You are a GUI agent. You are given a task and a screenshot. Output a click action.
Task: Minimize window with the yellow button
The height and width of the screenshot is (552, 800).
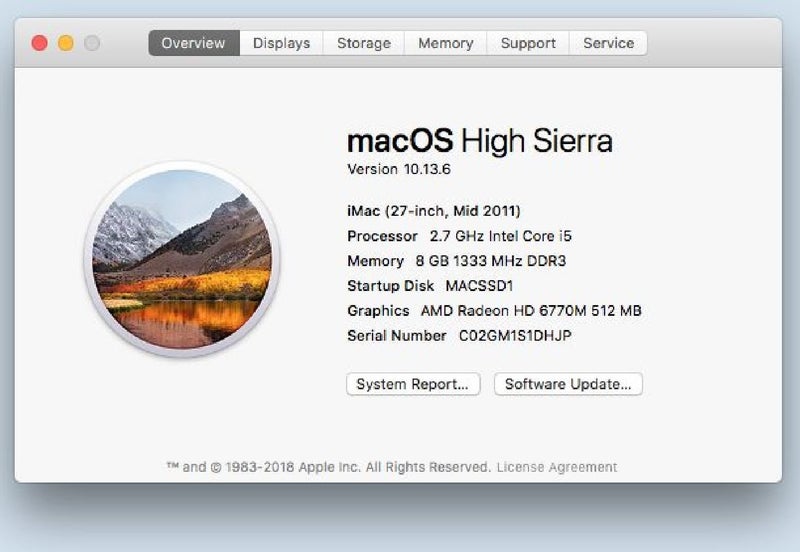point(66,43)
